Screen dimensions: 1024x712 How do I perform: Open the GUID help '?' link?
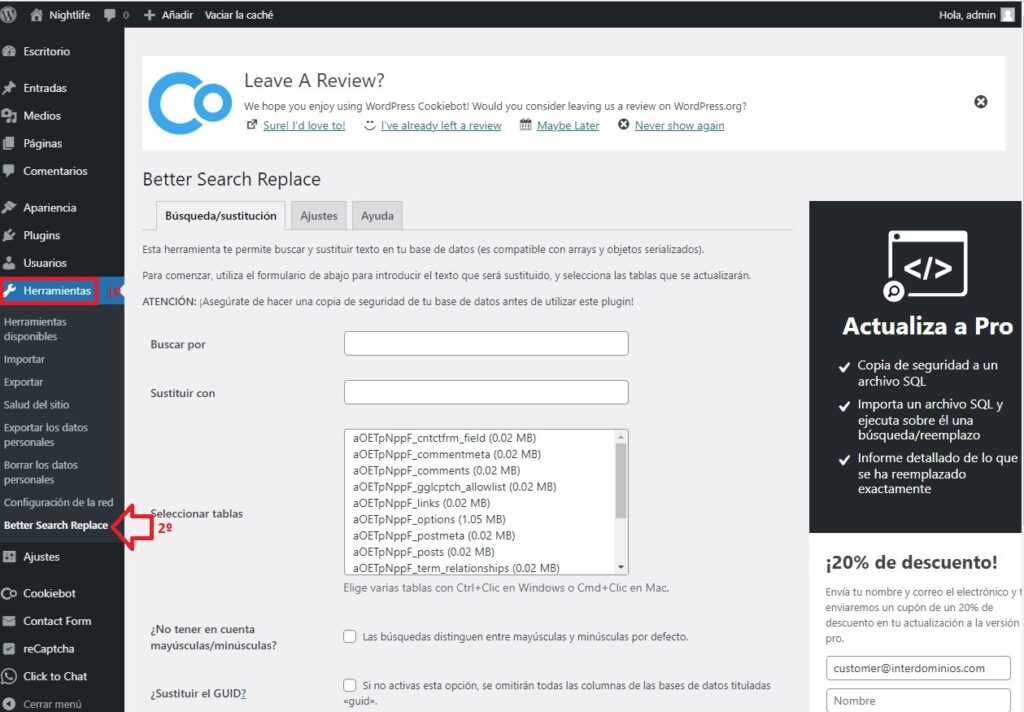[x=243, y=694]
